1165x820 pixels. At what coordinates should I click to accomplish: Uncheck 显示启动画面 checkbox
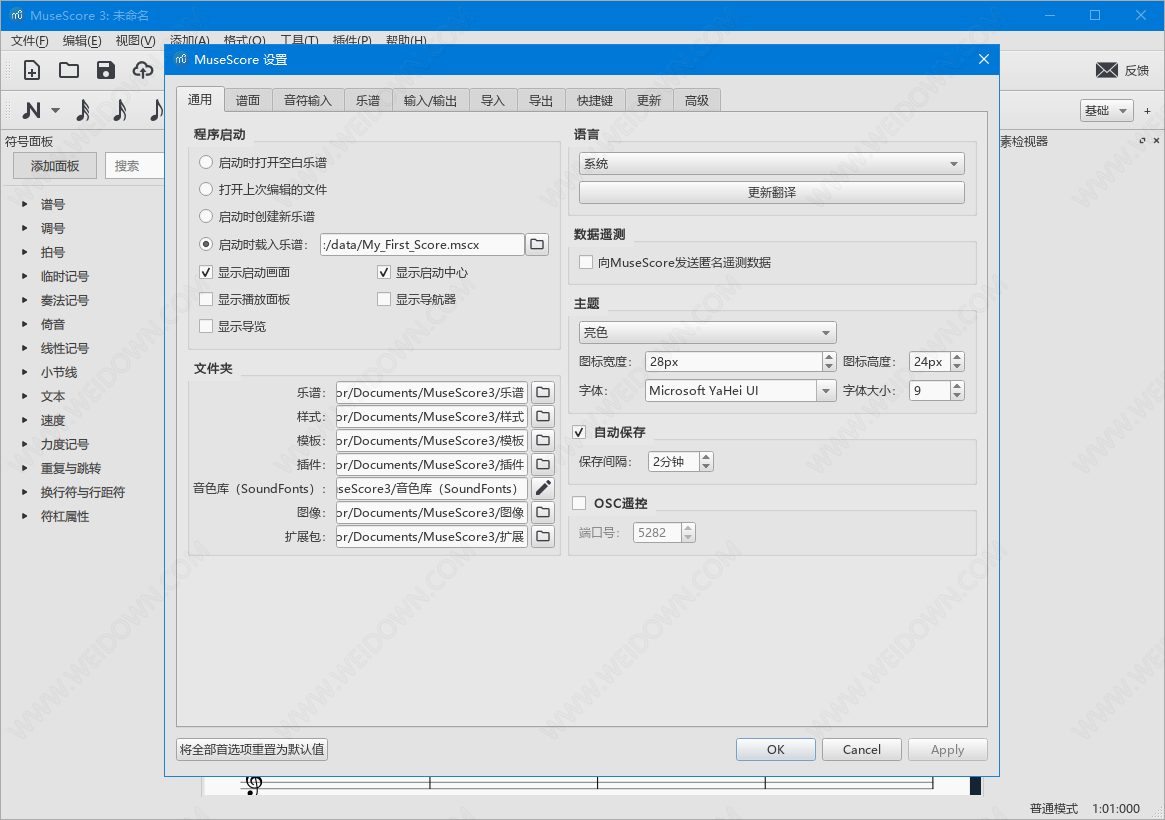206,273
